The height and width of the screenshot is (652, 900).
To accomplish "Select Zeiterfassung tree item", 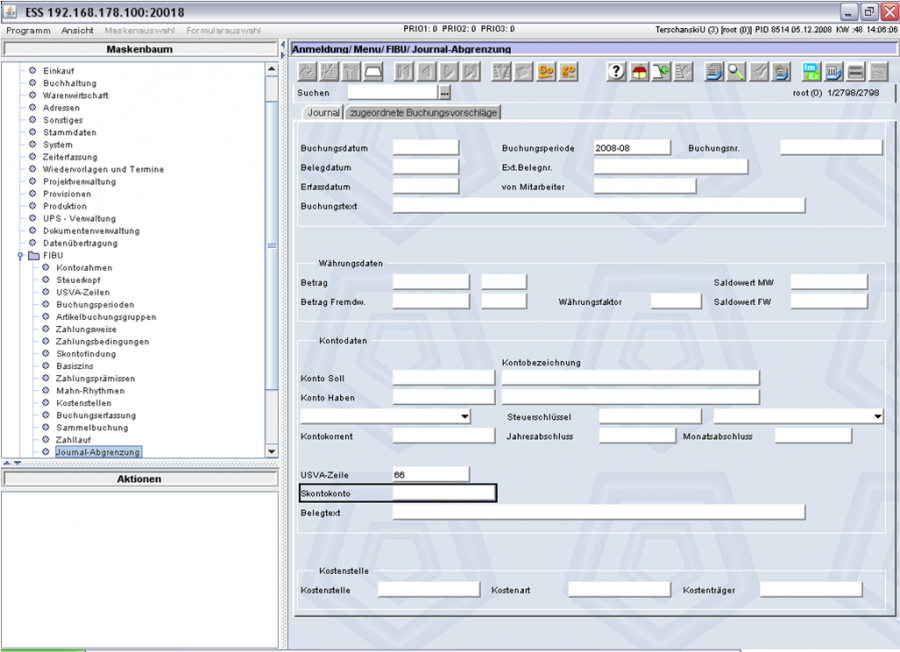I will [70, 157].
